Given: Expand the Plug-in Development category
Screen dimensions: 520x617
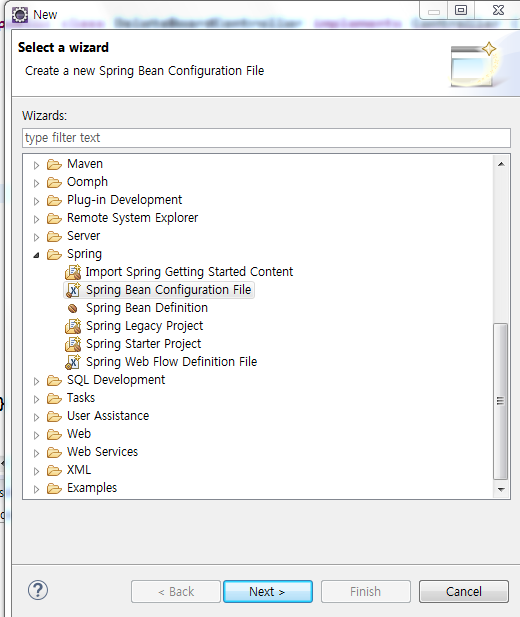Looking at the screenshot, I should click(36, 201).
